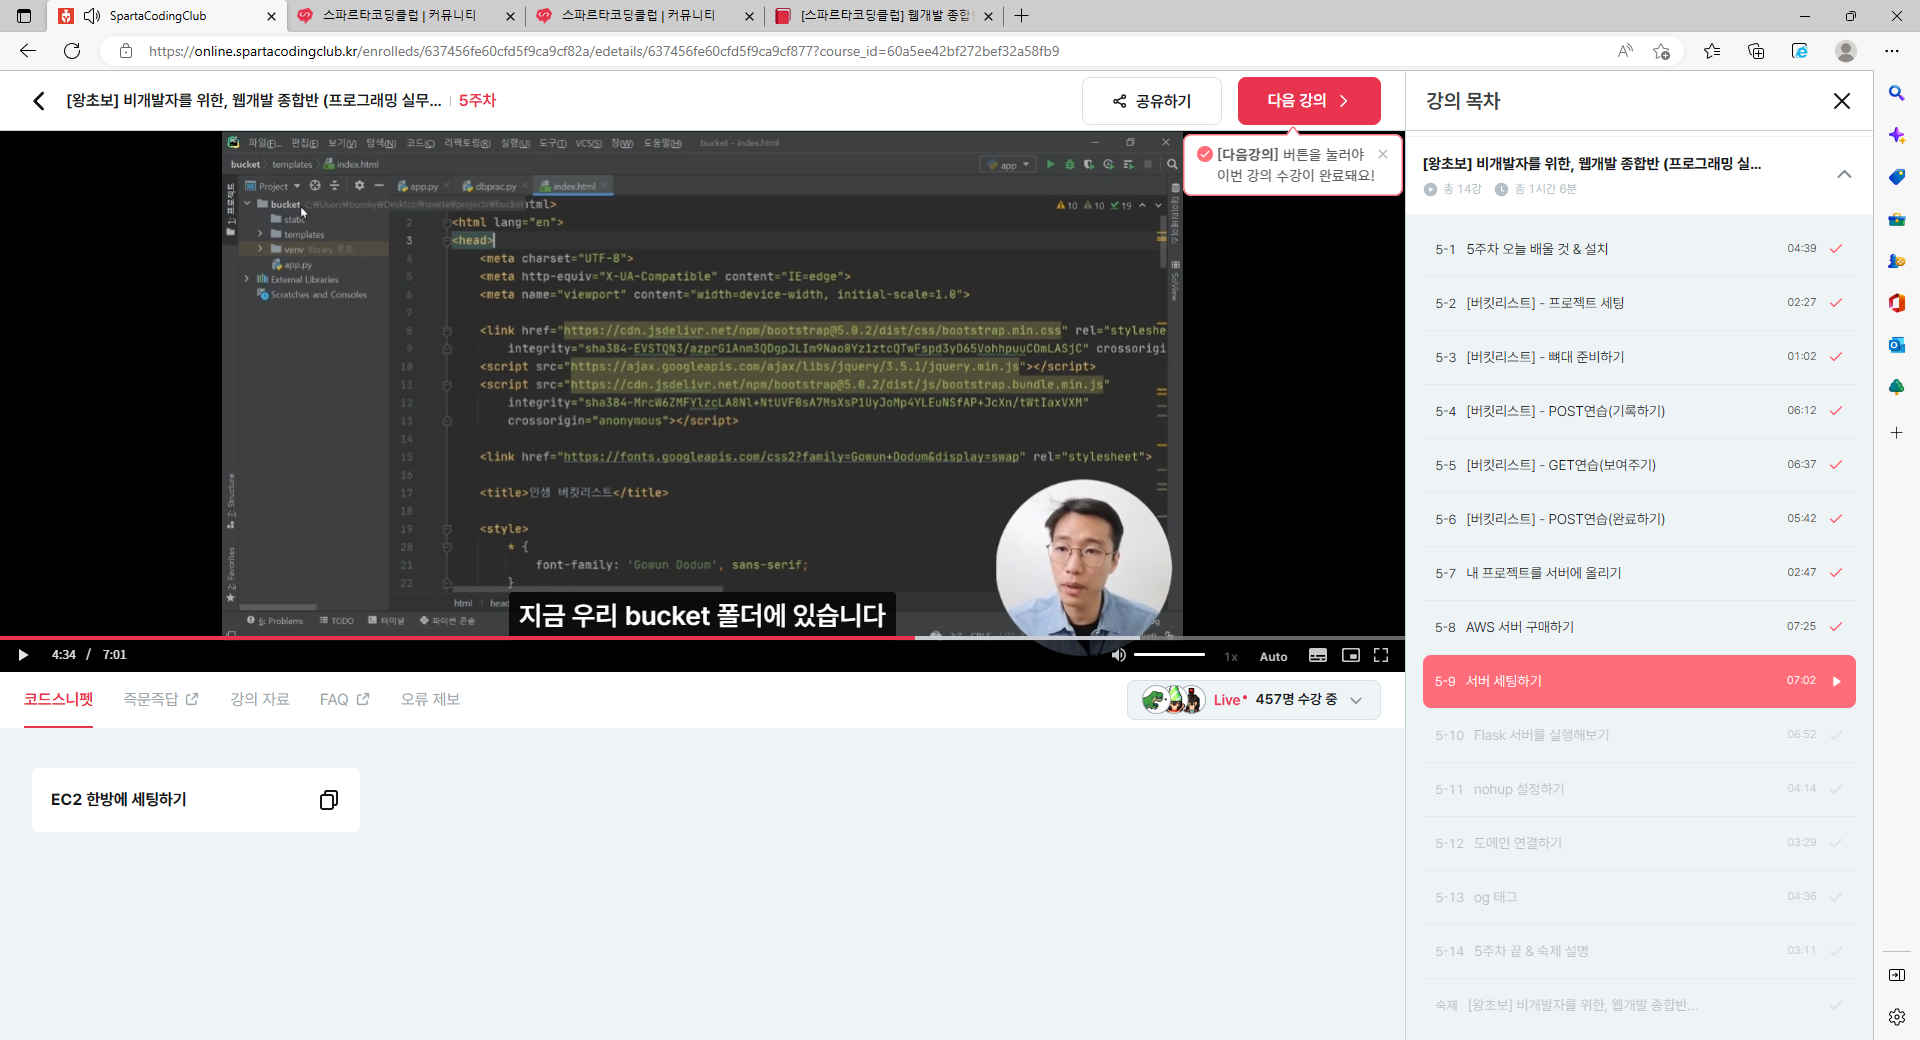Click the 공유하기 share button
The height and width of the screenshot is (1040, 1920).
pyautogui.click(x=1152, y=101)
